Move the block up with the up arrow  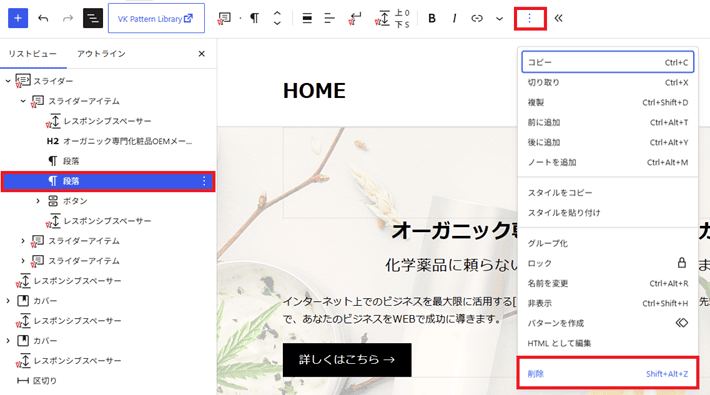277,14
